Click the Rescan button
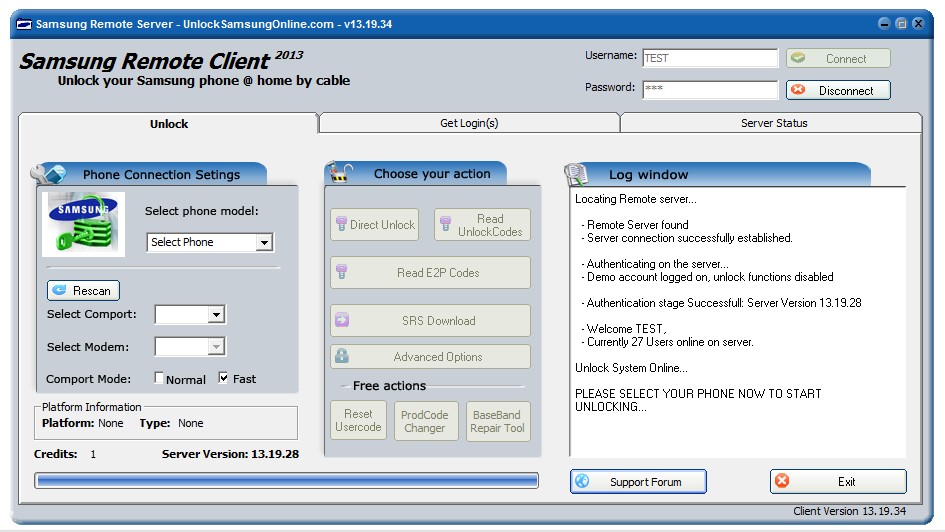This screenshot has height=532, width=945. [x=83, y=290]
